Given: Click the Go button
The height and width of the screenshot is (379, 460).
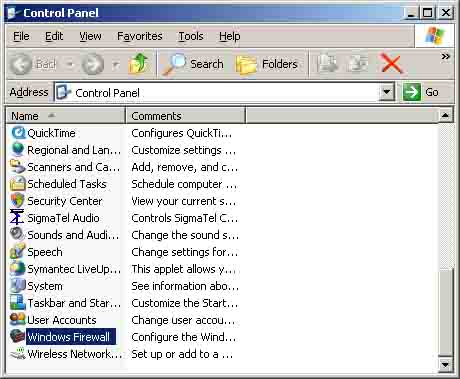Looking at the screenshot, I should (422, 92).
